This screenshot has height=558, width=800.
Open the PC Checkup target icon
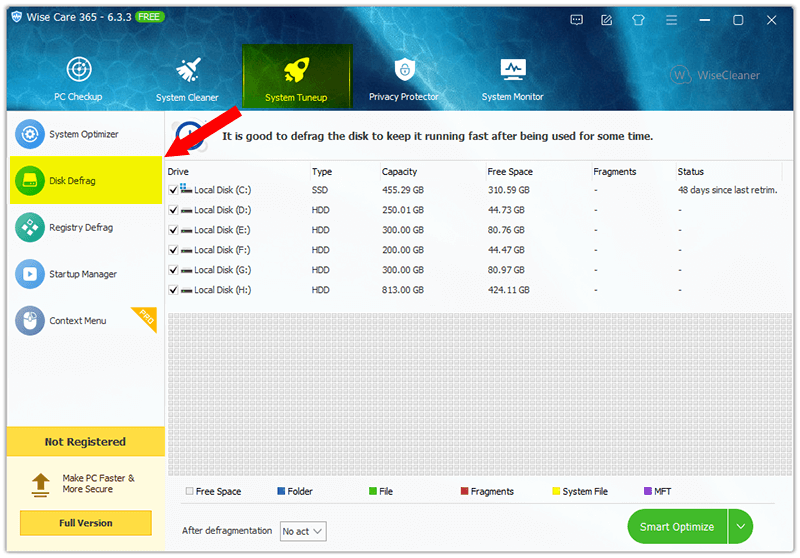79,69
